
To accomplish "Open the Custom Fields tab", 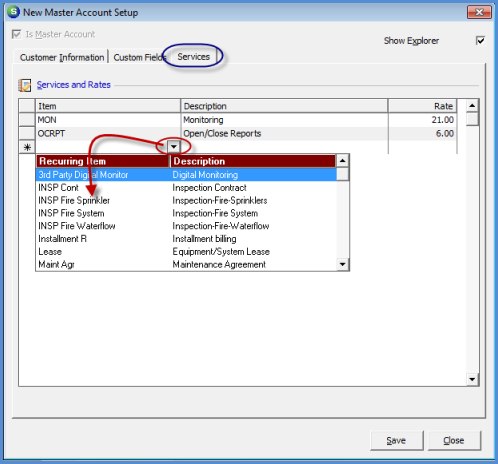I will point(139,57).
